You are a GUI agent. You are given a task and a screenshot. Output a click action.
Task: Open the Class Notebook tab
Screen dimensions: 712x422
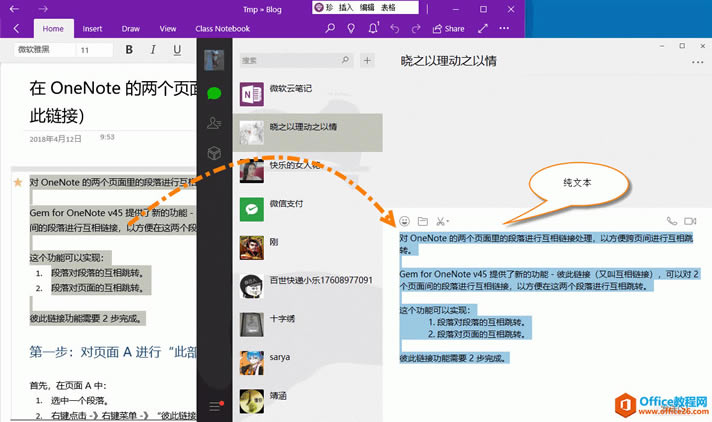(x=222, y=29)
